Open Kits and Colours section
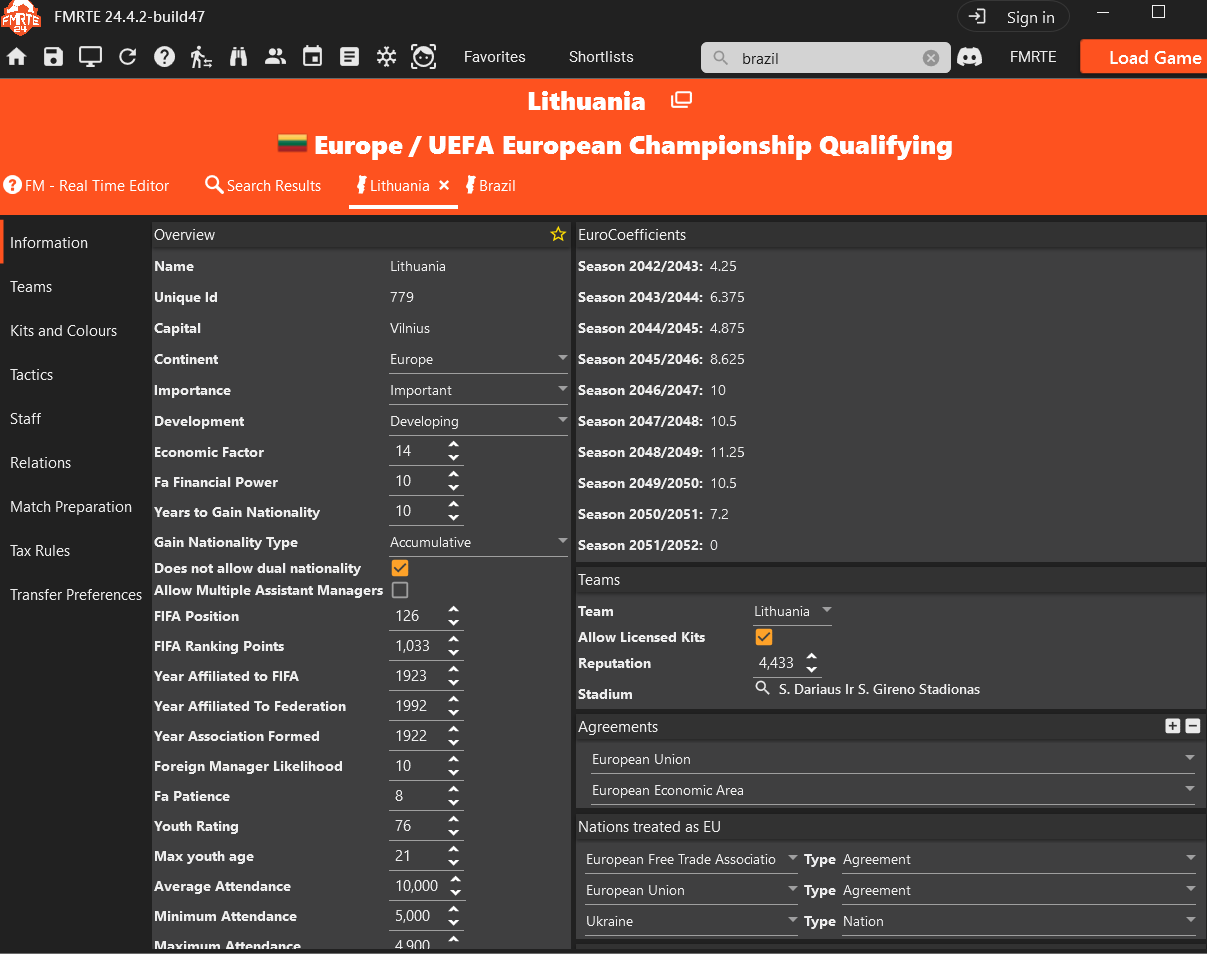 tap(64, 331)
